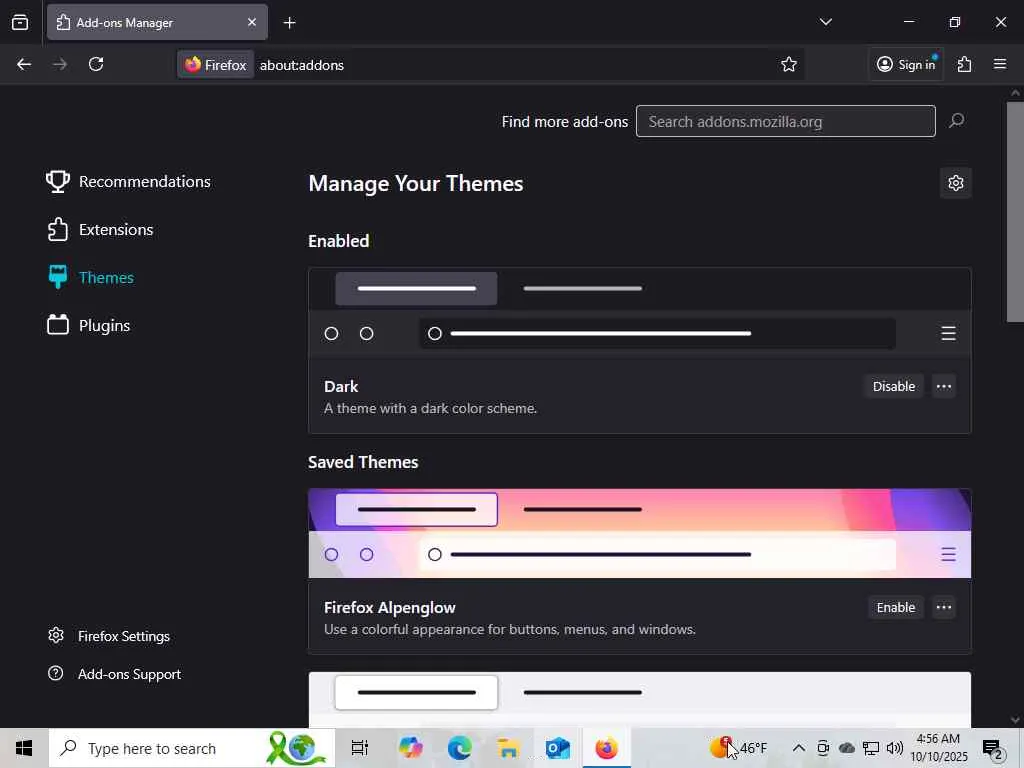Click the Search addons.mozilla.org field

786,121
